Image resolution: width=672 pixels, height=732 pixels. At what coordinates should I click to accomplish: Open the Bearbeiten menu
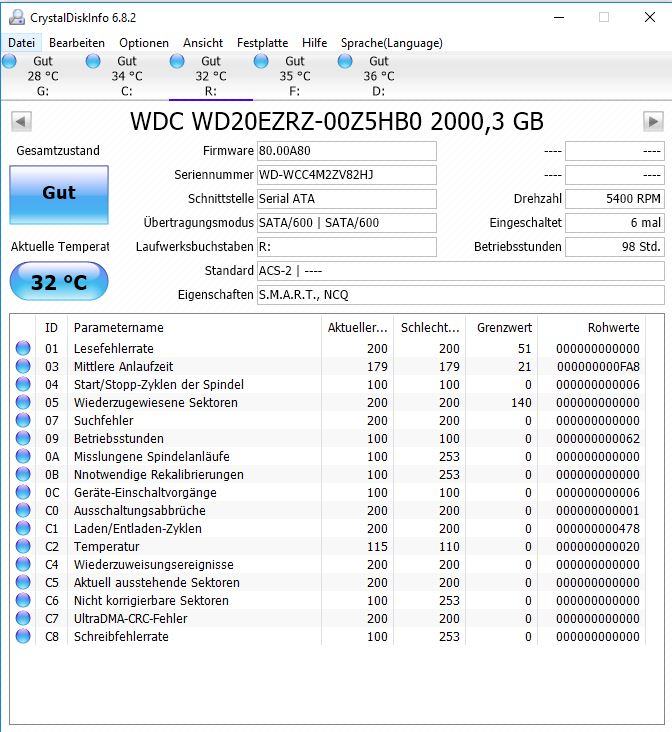tap(77, 43)
